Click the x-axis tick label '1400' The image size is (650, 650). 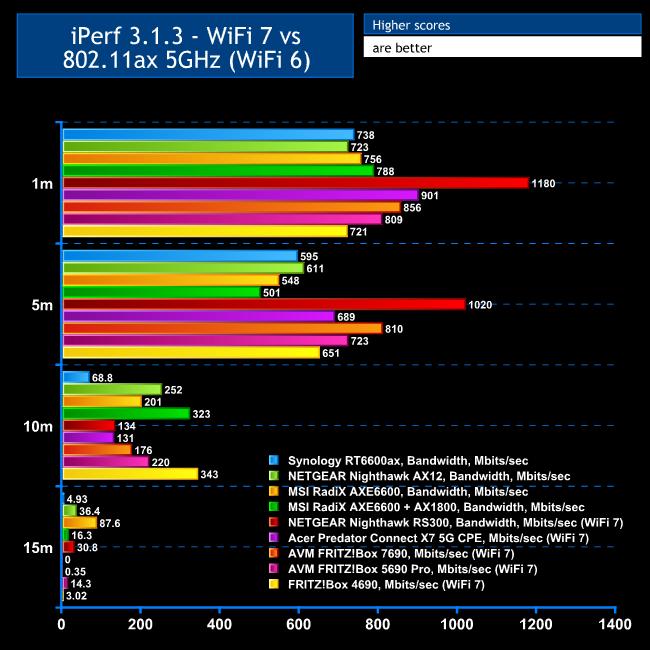tap(615, 624)
